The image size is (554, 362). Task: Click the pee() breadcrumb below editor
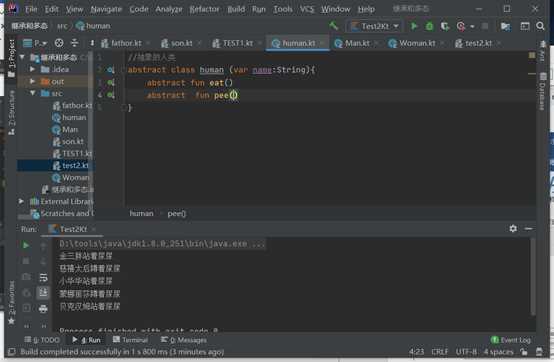tap(176, 213)
